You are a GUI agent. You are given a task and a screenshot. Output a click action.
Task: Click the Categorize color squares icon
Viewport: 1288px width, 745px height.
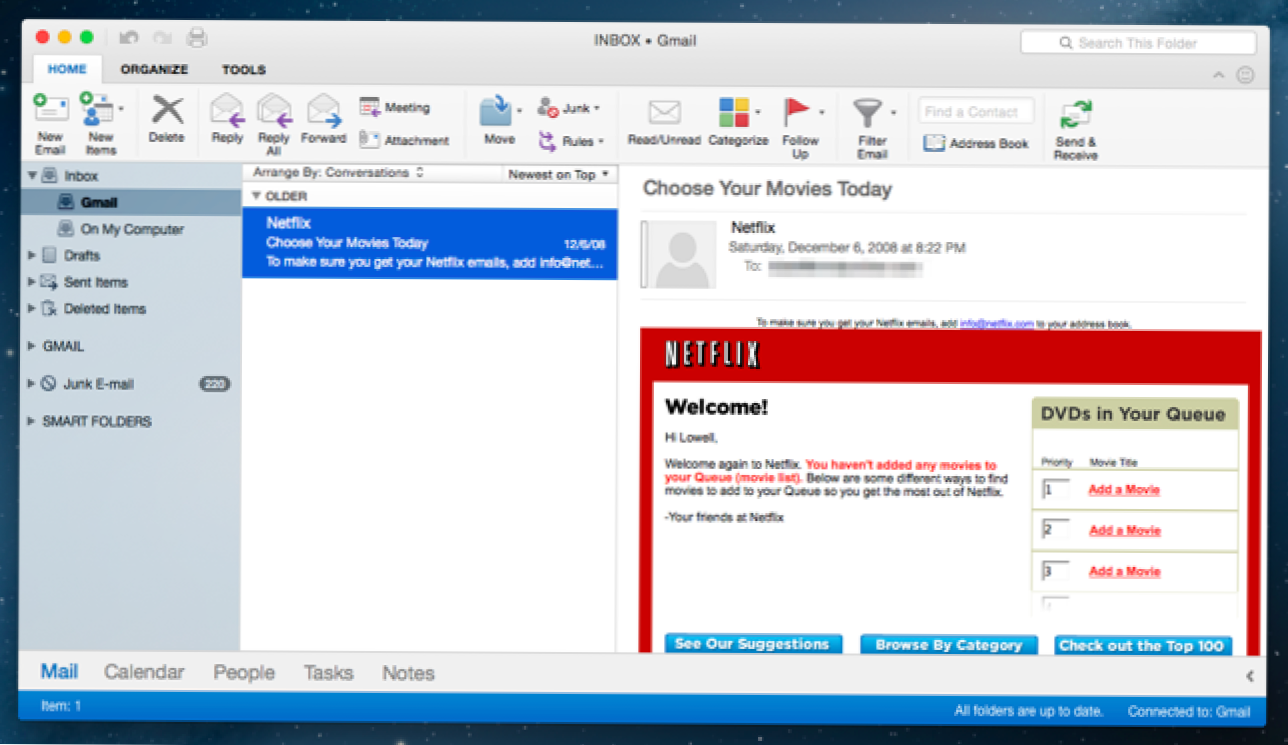click(734, 112)
